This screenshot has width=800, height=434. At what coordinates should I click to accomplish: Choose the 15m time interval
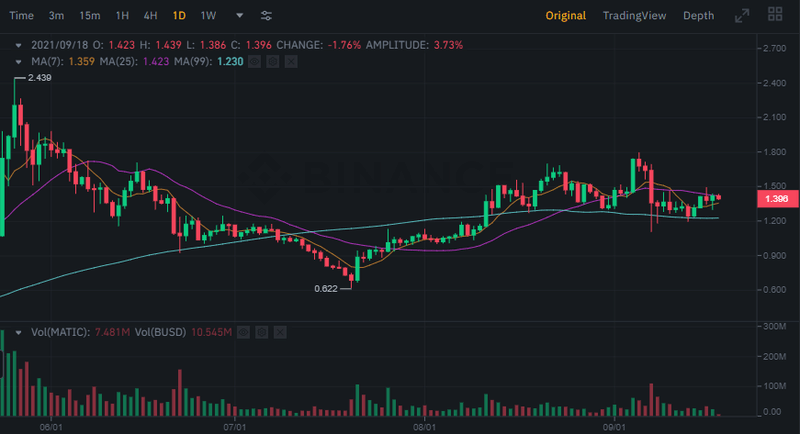[x=90, y=16]
